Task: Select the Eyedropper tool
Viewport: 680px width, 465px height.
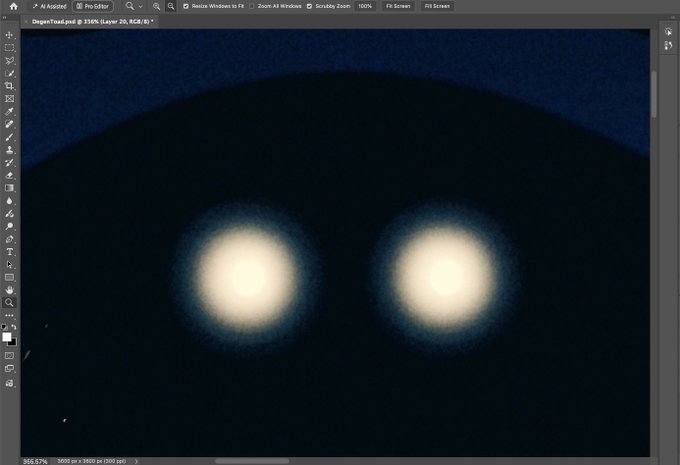Action: click(9, 111)
